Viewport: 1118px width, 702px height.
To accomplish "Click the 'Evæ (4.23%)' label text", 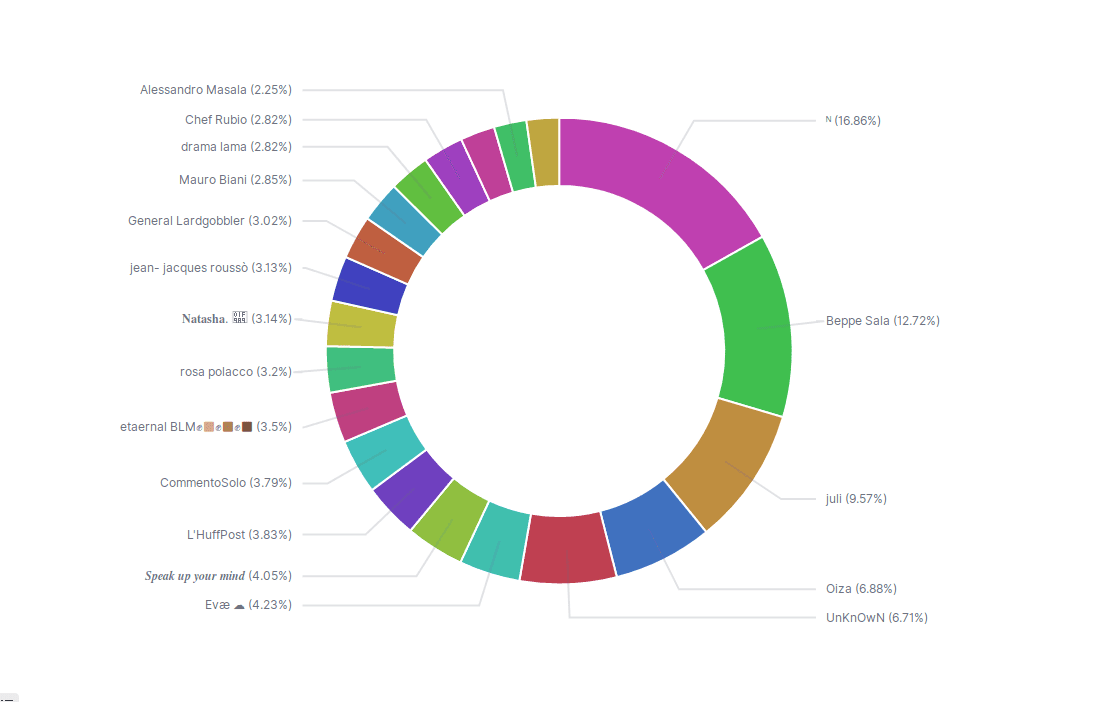I will click(248, 605).
